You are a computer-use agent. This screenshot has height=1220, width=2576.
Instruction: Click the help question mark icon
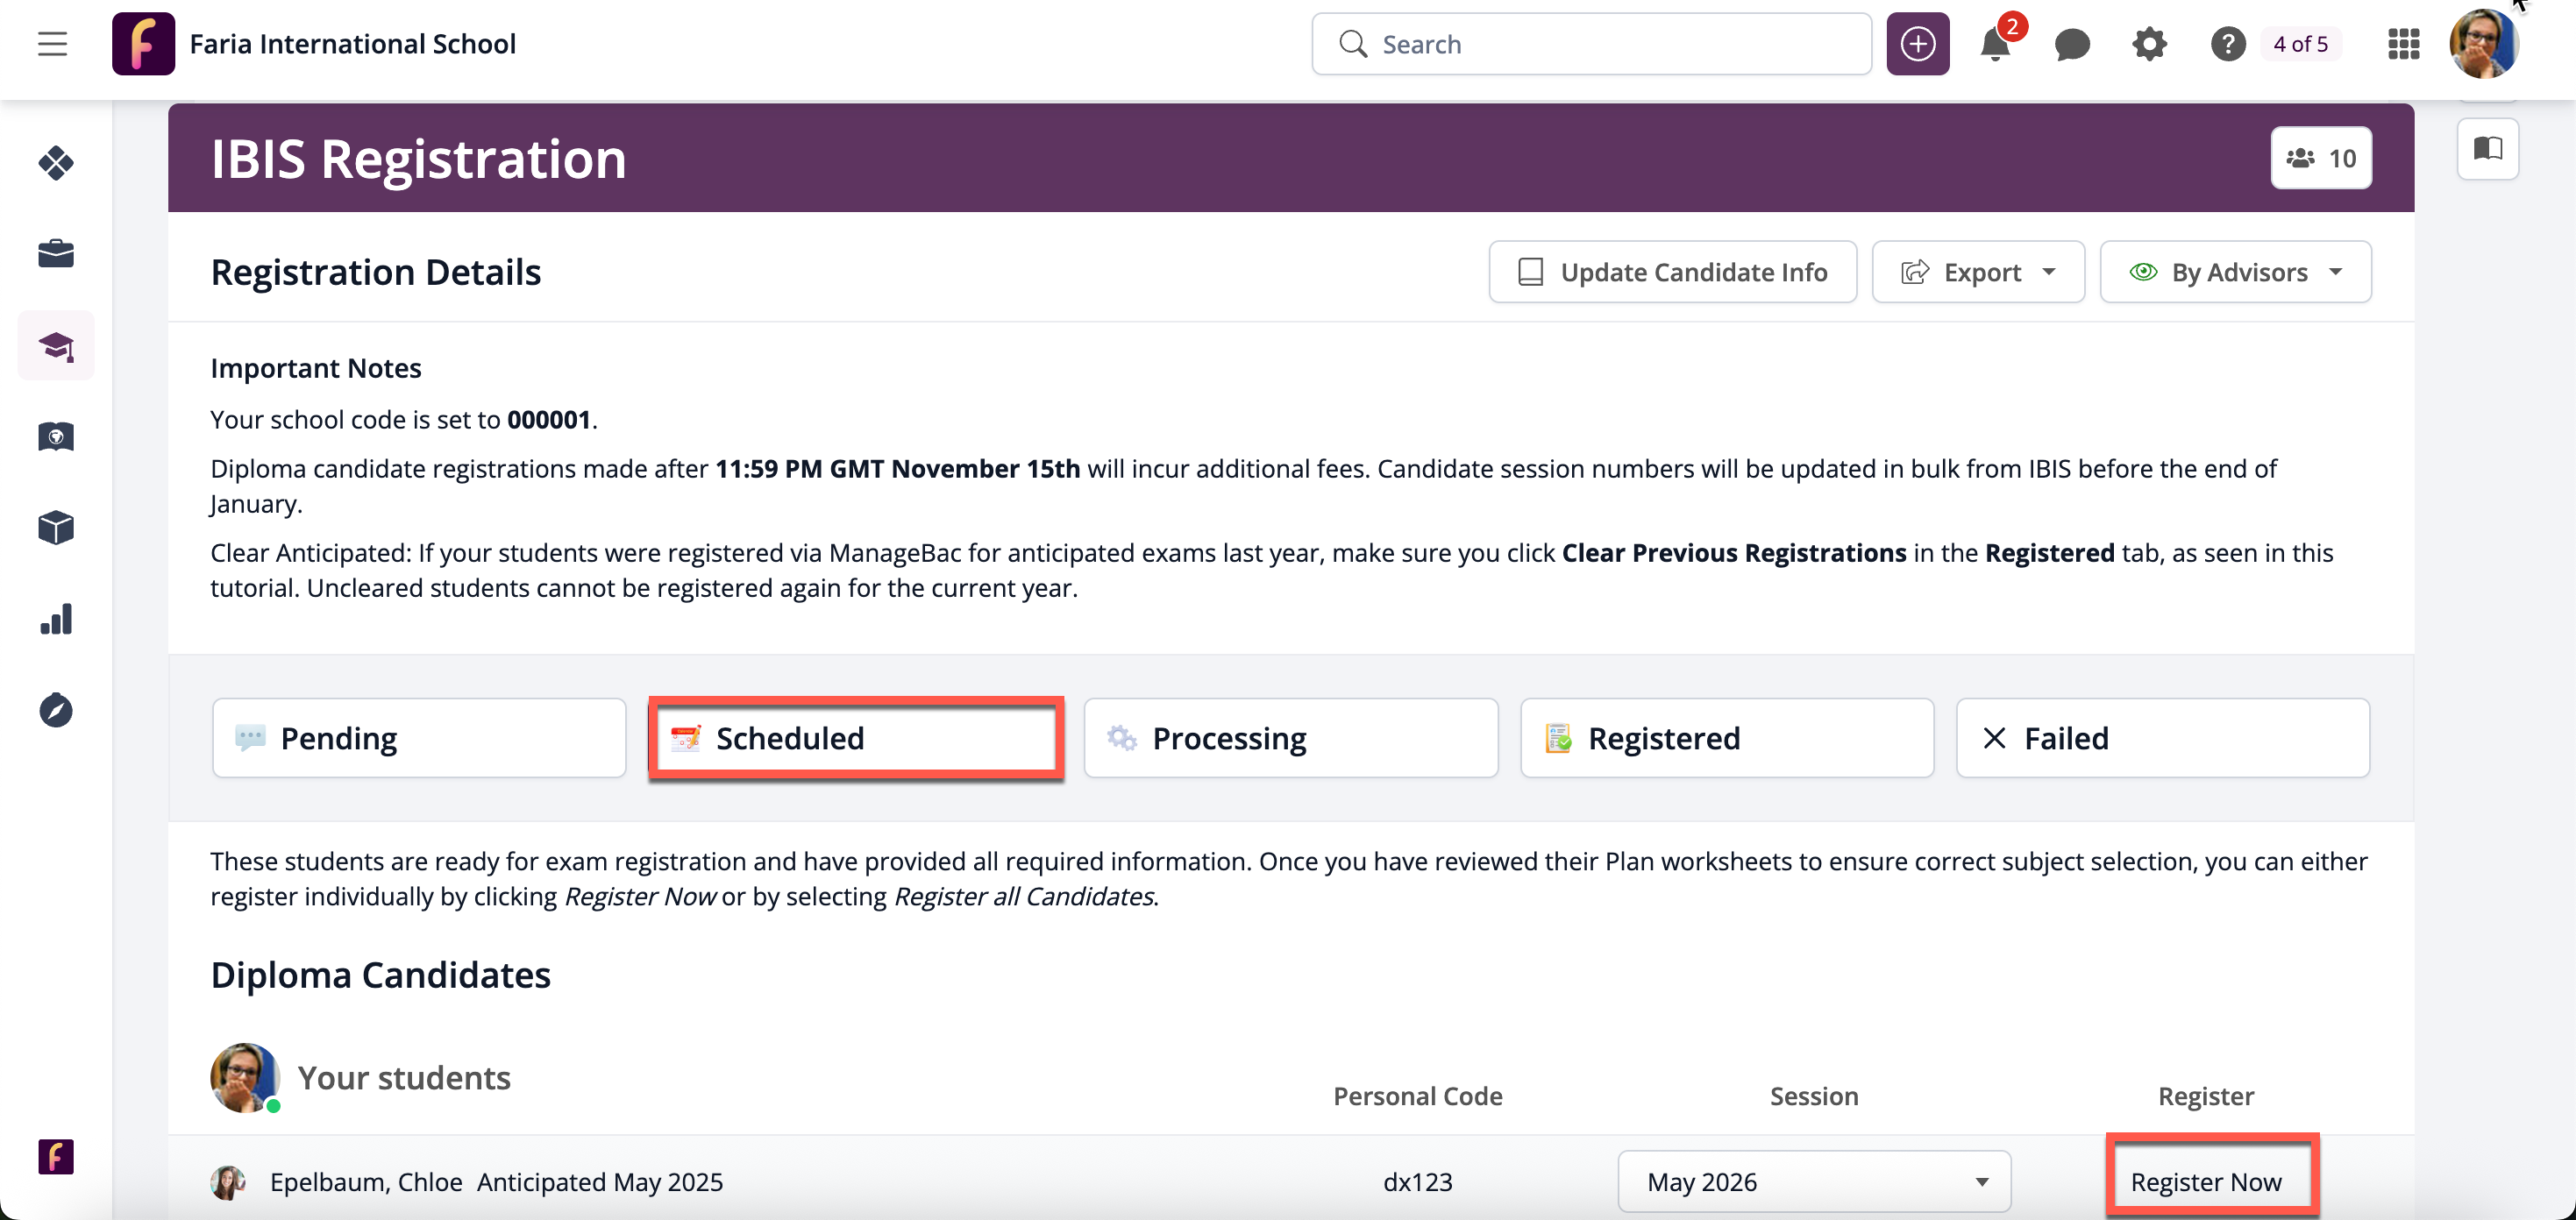tap(2227, 44)
